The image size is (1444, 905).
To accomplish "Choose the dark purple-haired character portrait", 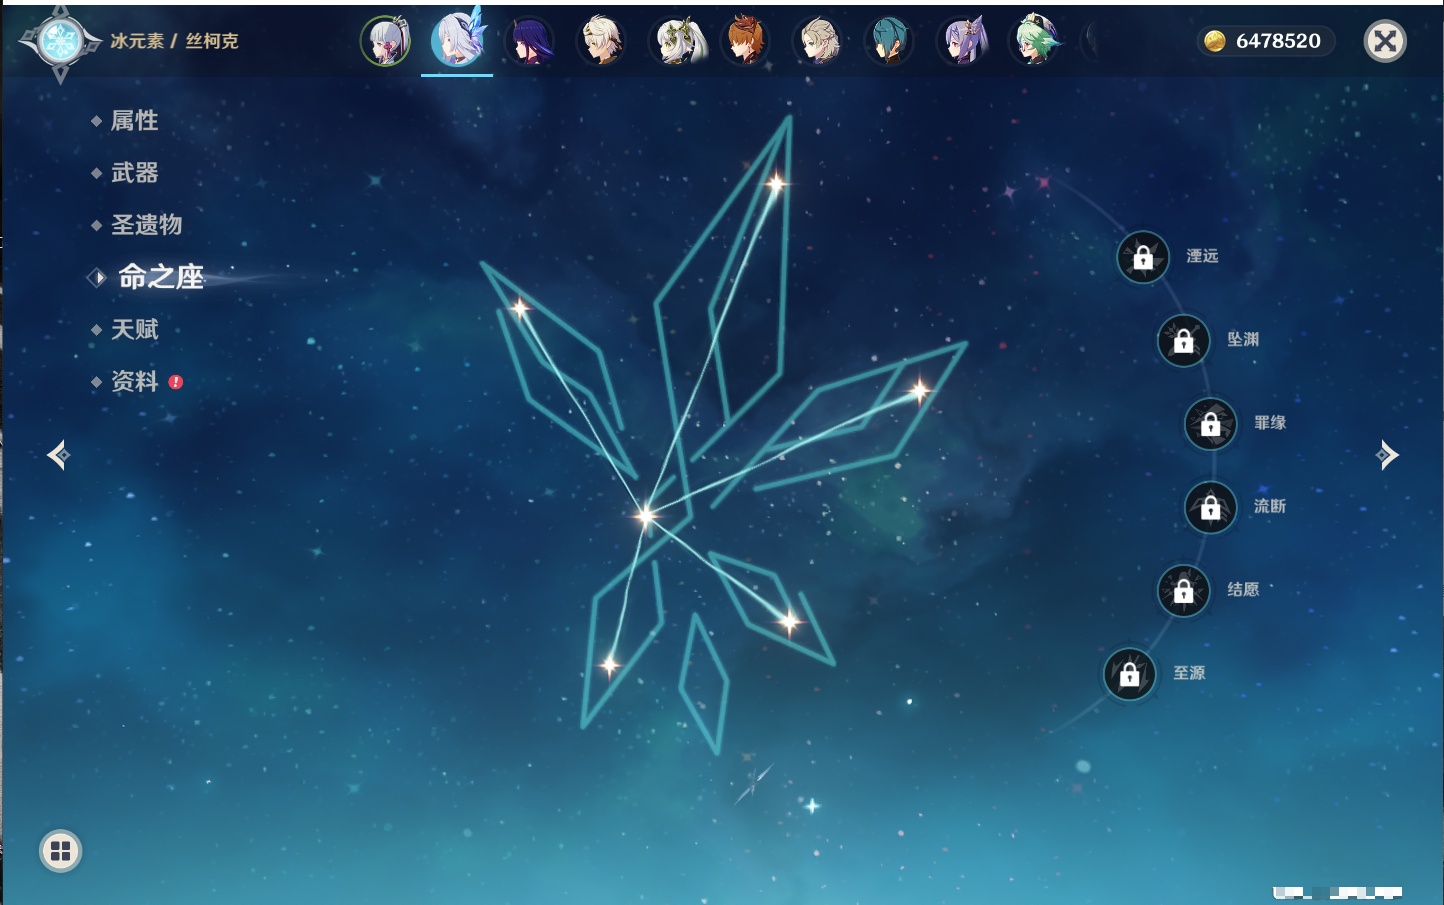I will tap(529, 41).
